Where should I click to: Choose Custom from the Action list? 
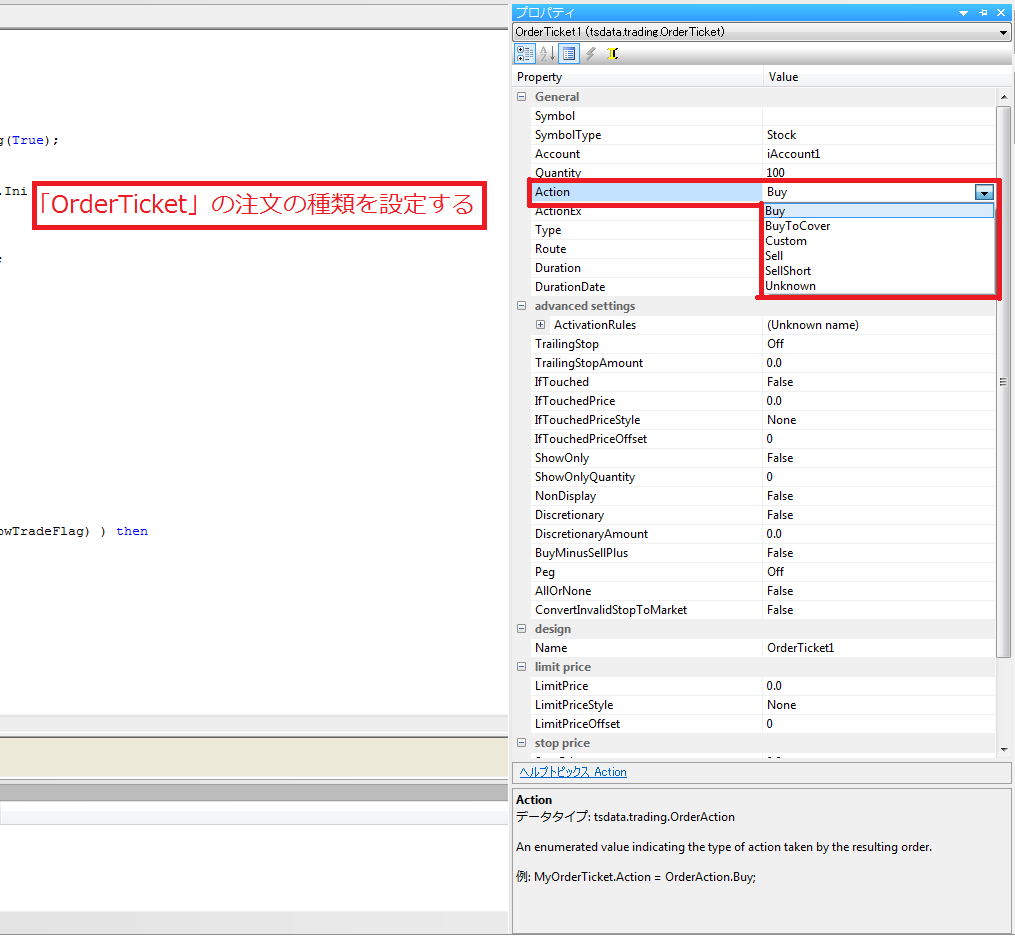coord(878,241)
